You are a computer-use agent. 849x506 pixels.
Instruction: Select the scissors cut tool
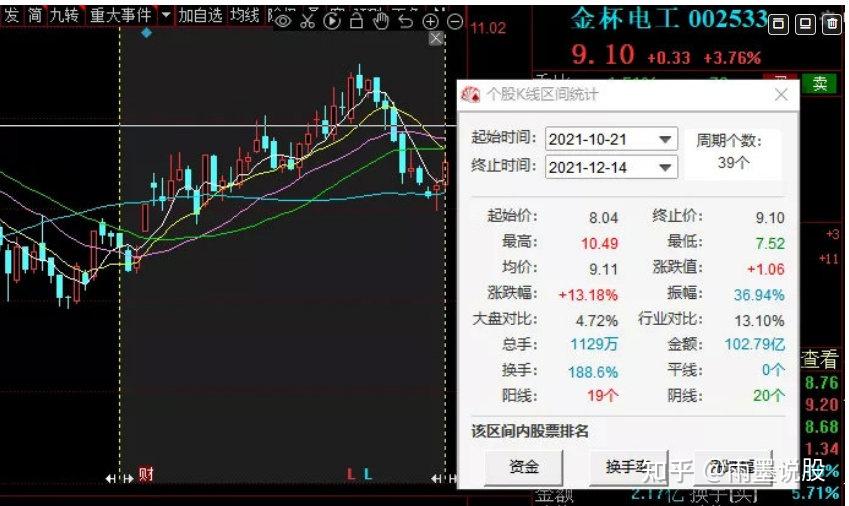(308, 21)
